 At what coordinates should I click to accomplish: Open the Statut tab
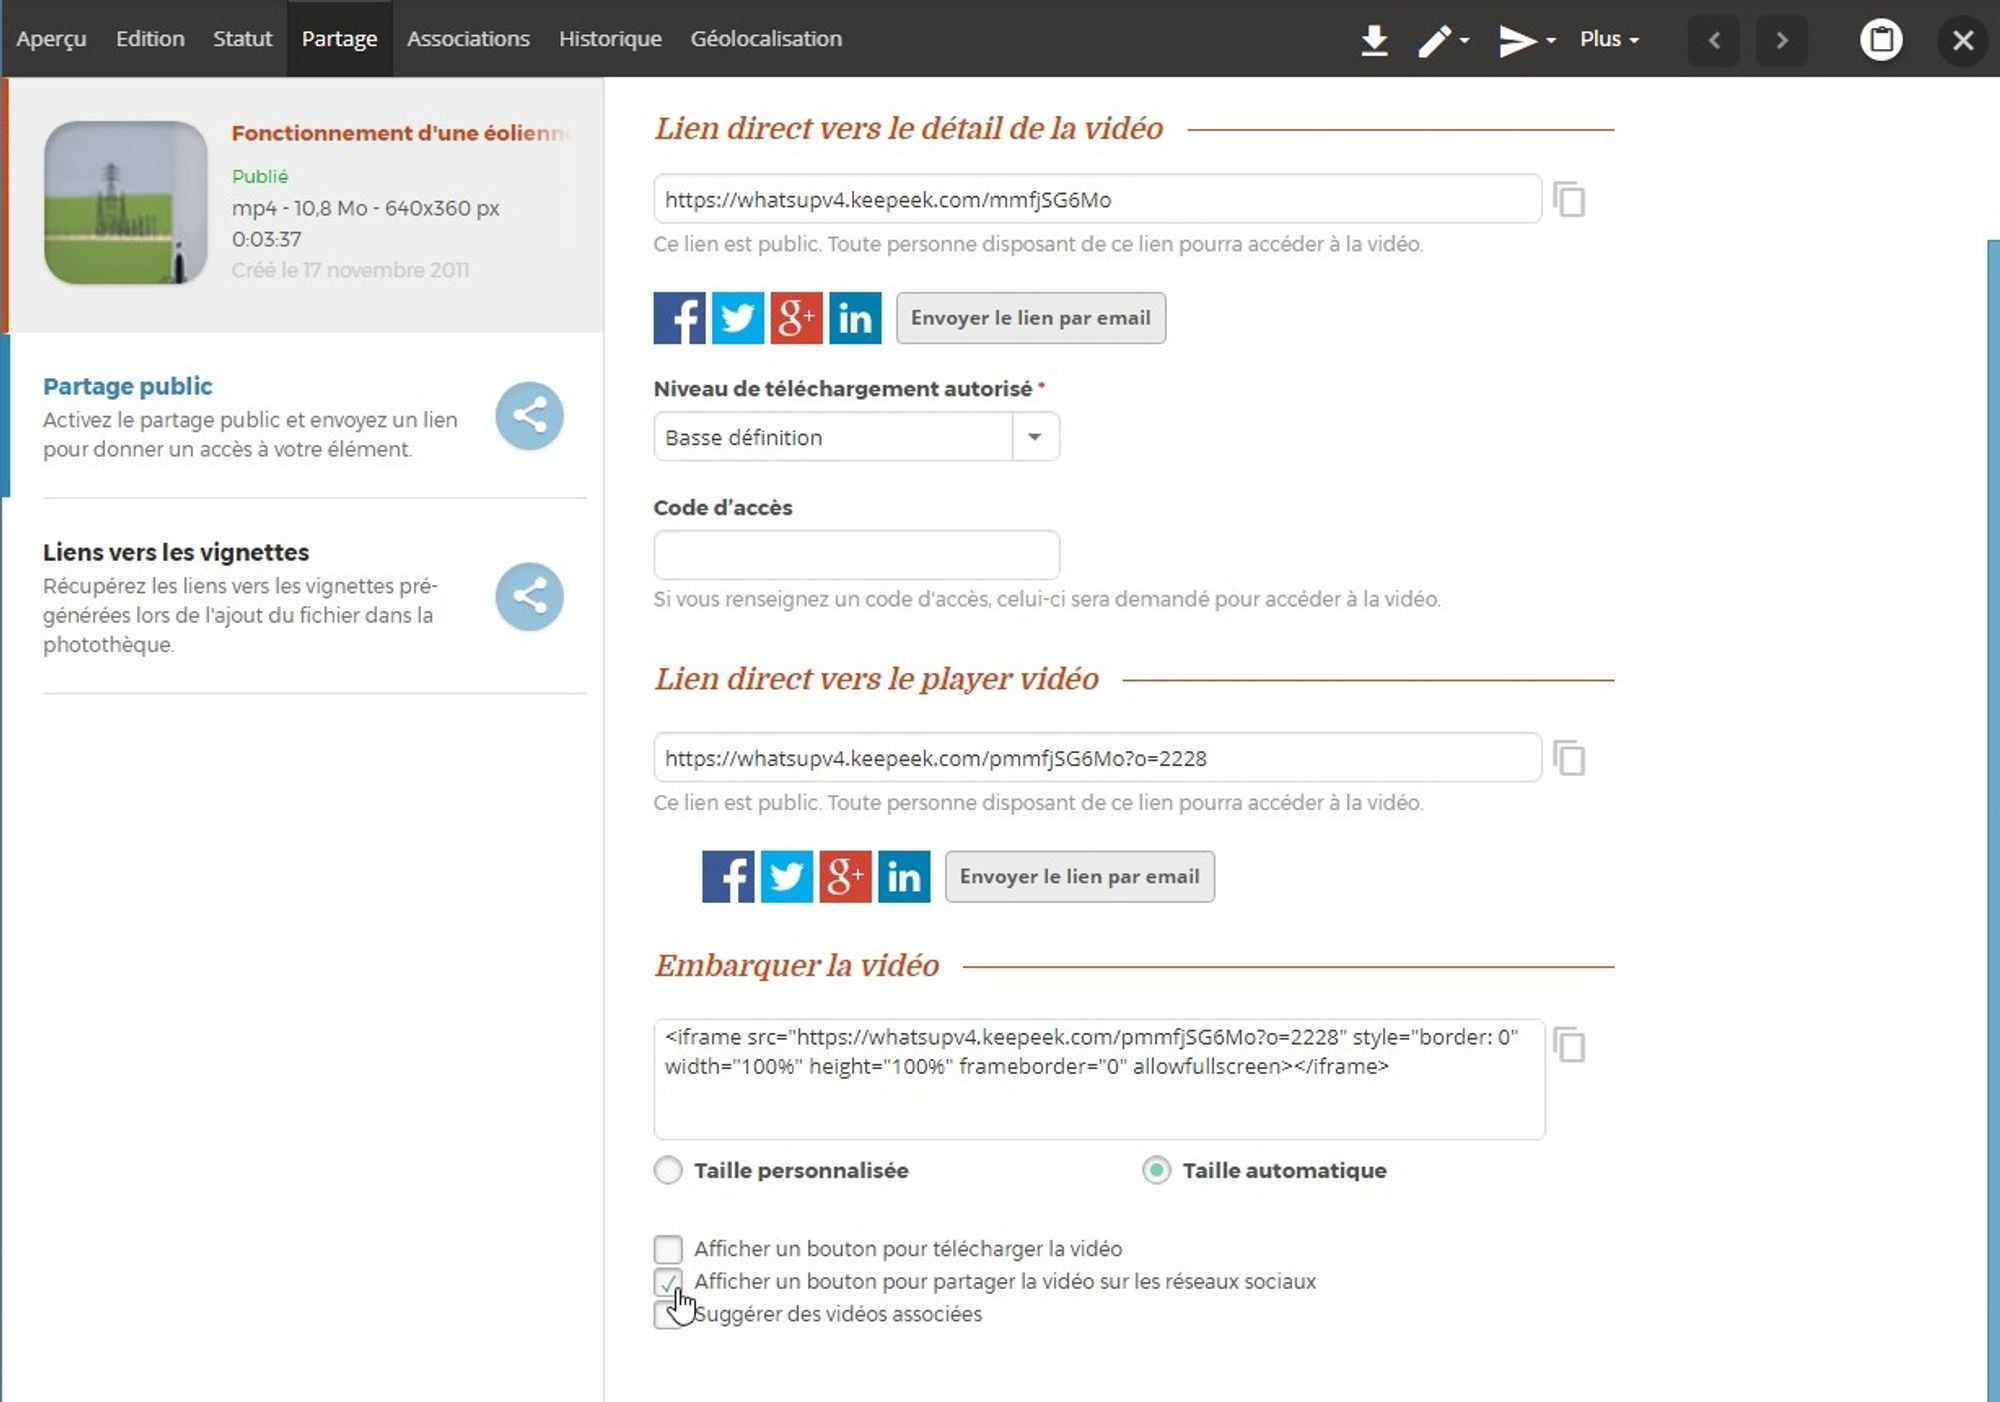[242, 39]
